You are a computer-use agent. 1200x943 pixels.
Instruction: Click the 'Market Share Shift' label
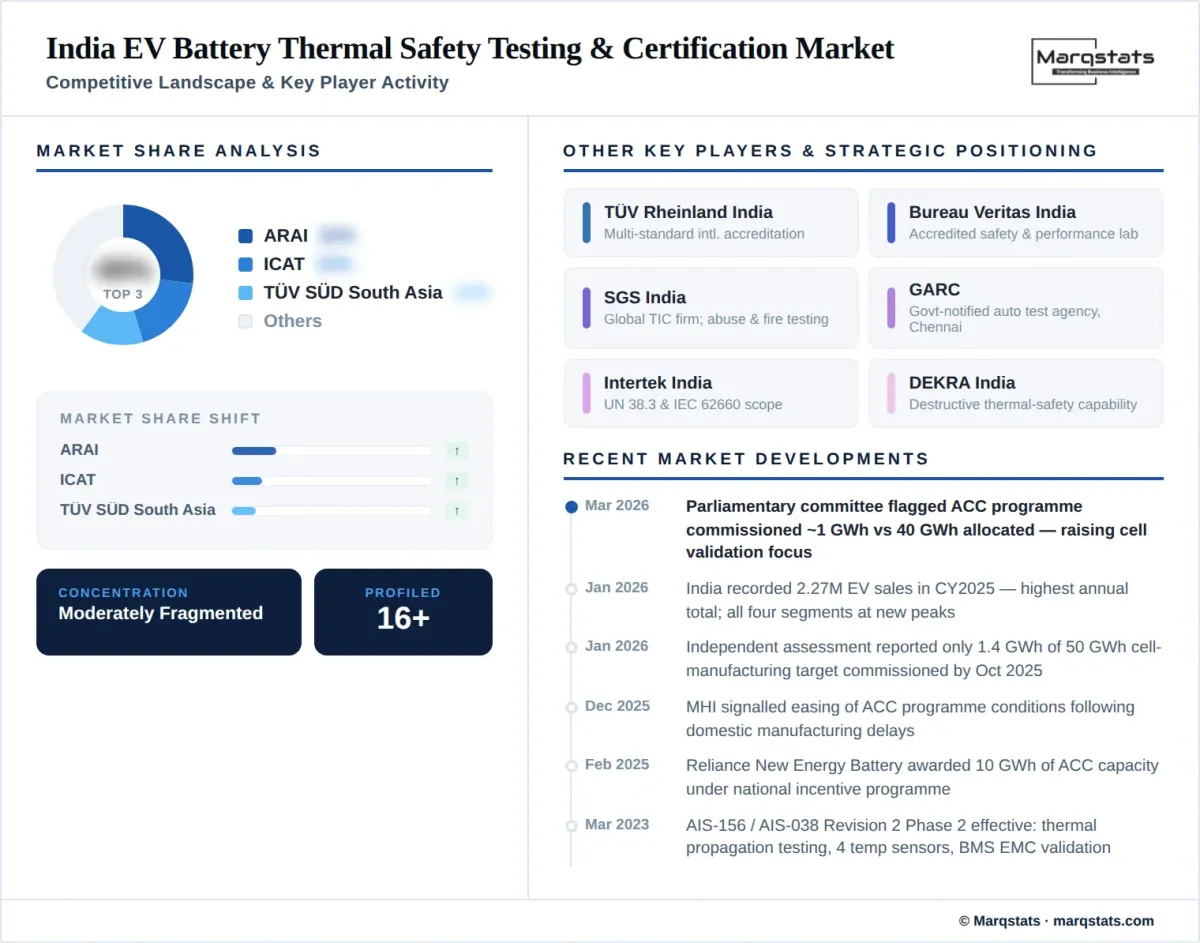(x=160, y=419)
